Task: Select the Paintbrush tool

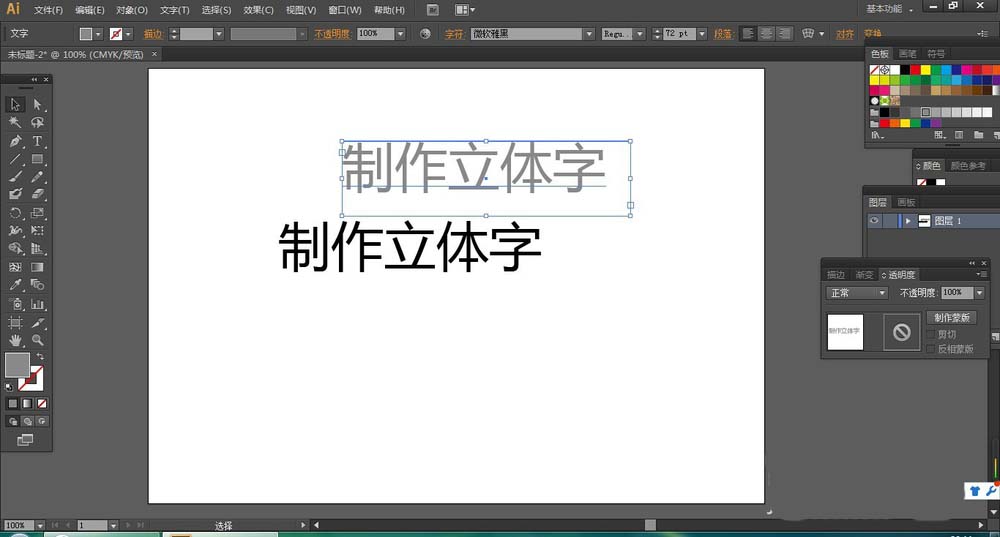Action: pyautogui.click(x=15, y=177)
